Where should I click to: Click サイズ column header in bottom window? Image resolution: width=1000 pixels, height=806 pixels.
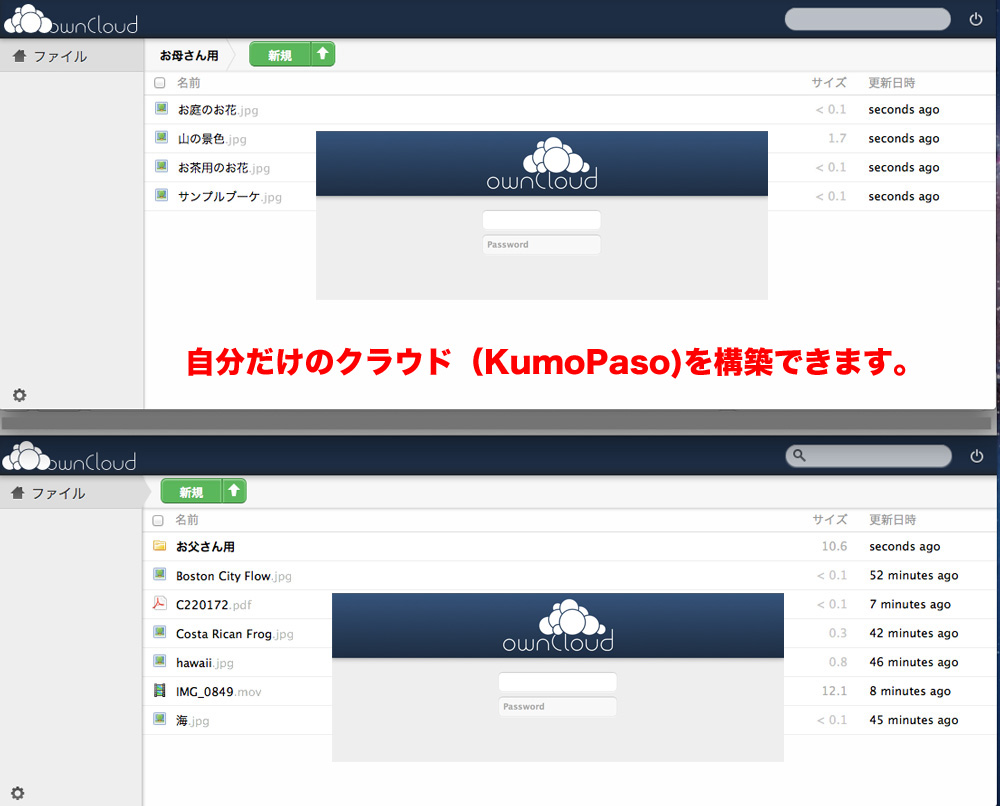point(830,520)
